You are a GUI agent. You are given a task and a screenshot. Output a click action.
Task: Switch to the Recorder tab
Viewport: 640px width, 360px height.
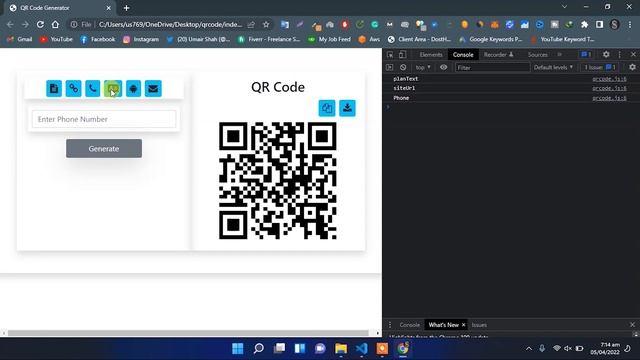(x=498, y=54)
